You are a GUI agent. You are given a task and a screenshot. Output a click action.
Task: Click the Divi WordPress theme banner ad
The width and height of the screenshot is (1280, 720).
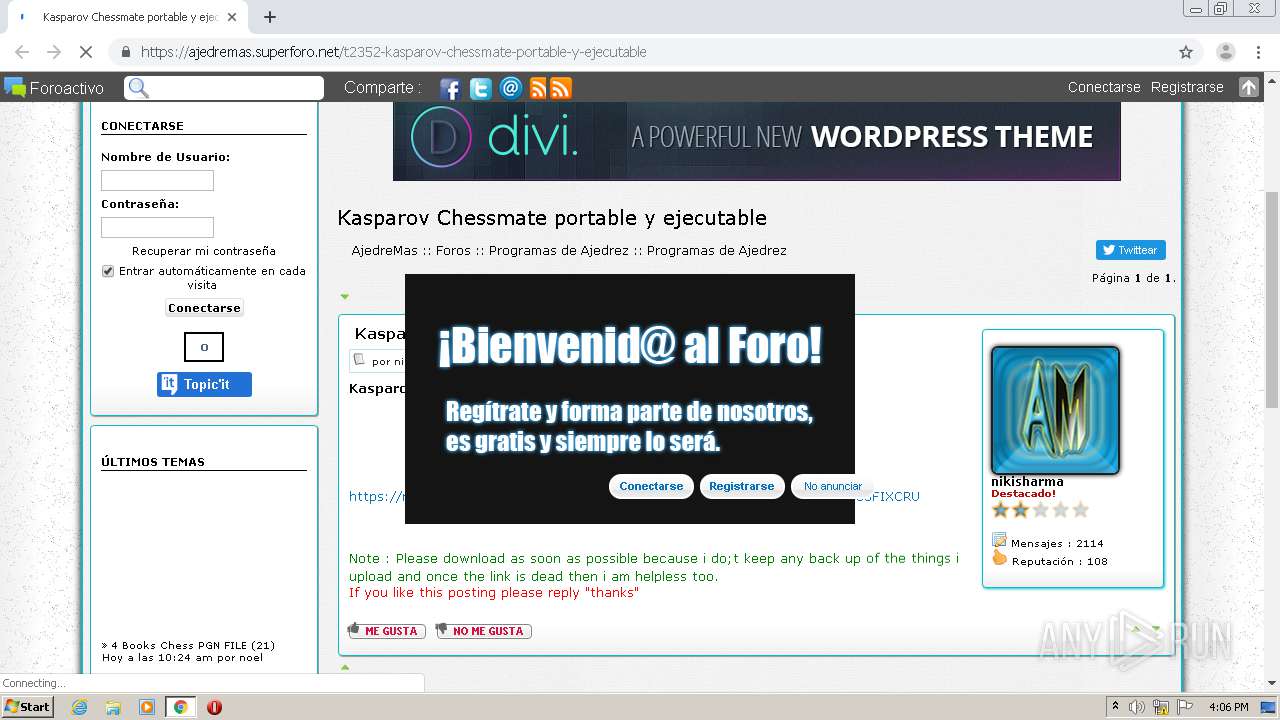click(x=756, y=141)
